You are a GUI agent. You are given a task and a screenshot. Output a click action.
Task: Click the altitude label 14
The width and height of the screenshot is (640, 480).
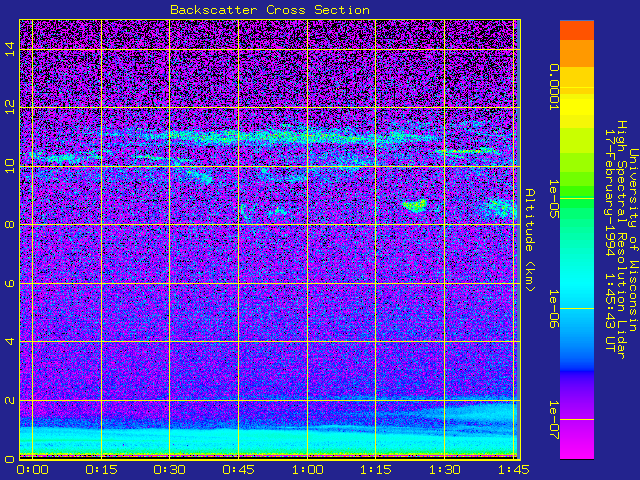click(x=10, y=49)
